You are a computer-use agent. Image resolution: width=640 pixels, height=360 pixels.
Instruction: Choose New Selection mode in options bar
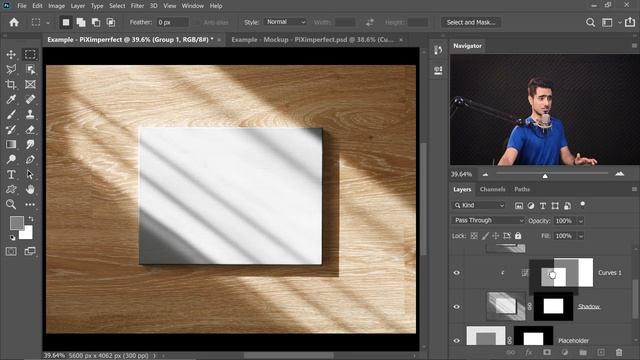point(66,22)
